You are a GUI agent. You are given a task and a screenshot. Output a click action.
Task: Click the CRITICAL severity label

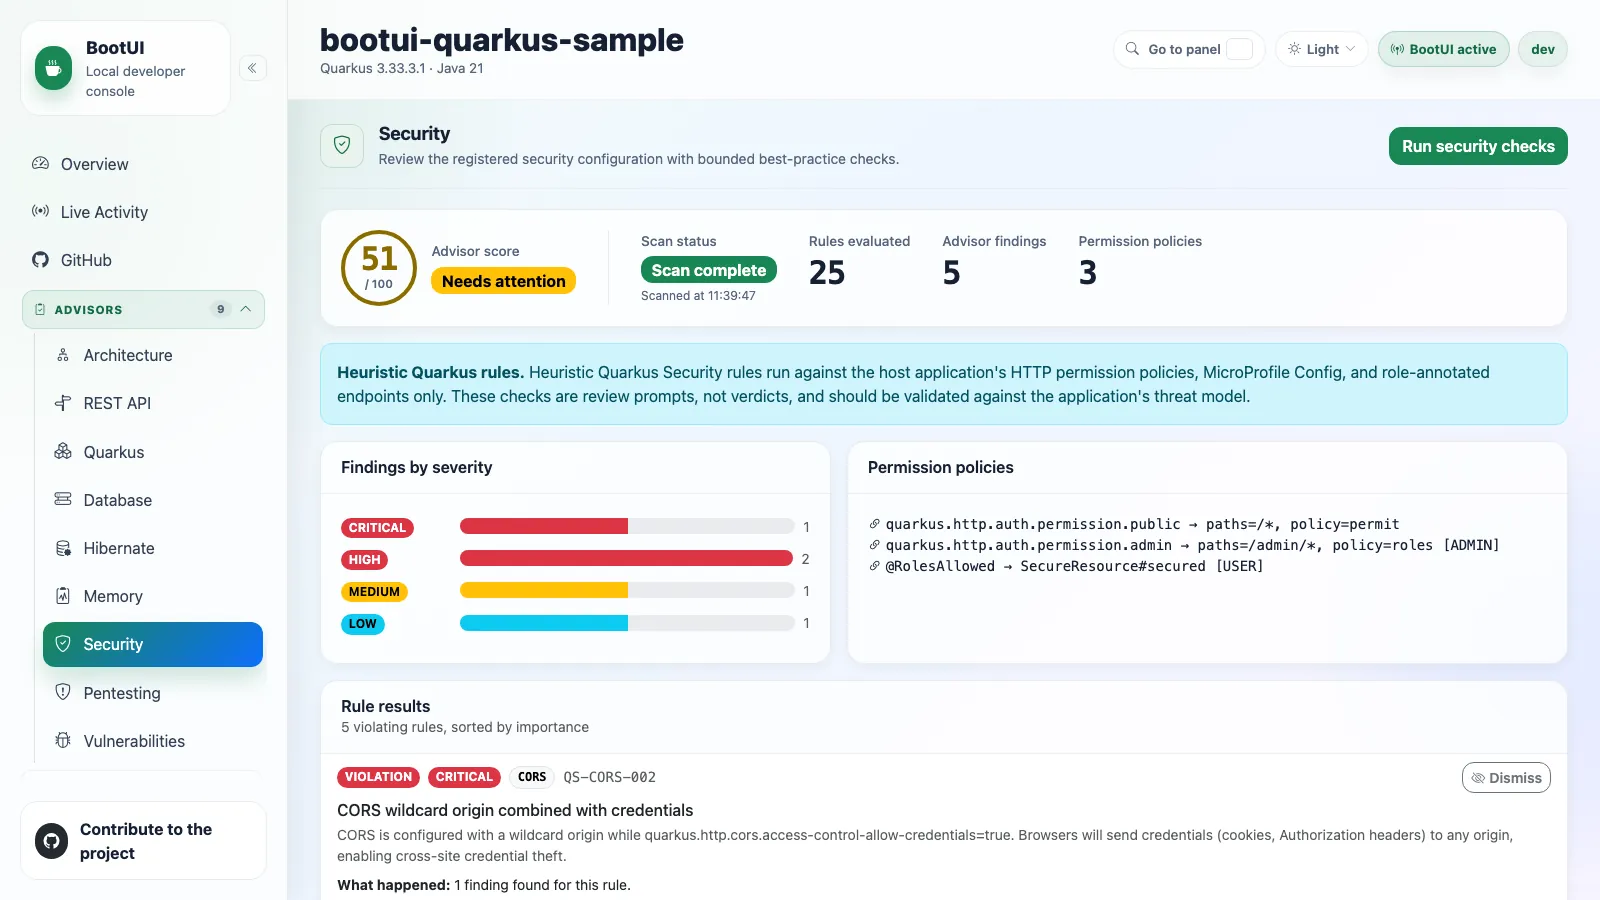click(377, 527)
